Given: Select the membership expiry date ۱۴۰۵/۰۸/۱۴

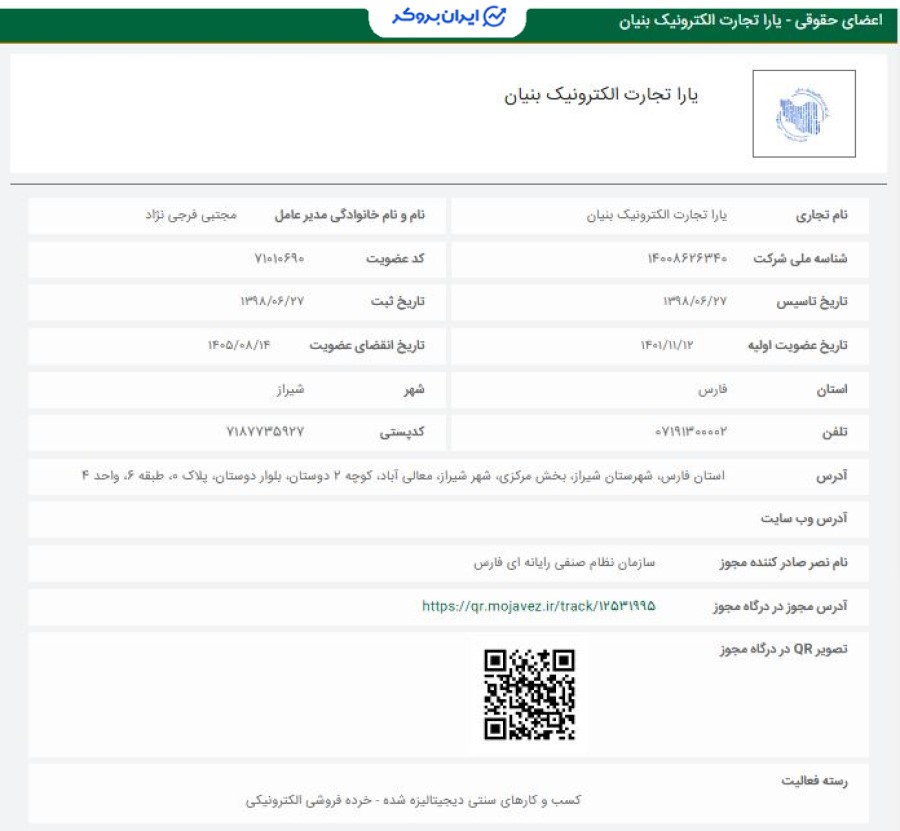Looking at the screenshot, I should coord(238,345).
